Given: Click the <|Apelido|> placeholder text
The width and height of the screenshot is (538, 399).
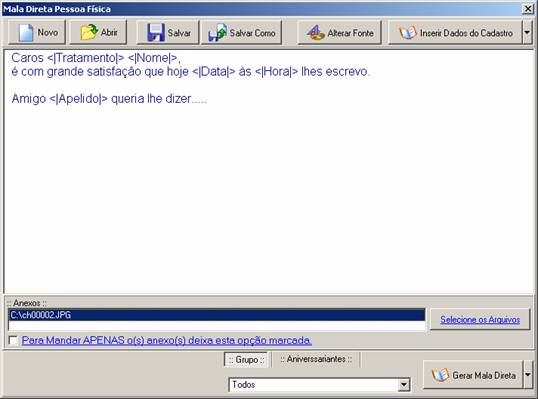Looking at the screenshot, I should pyautogui.click(x=79, y=99).
